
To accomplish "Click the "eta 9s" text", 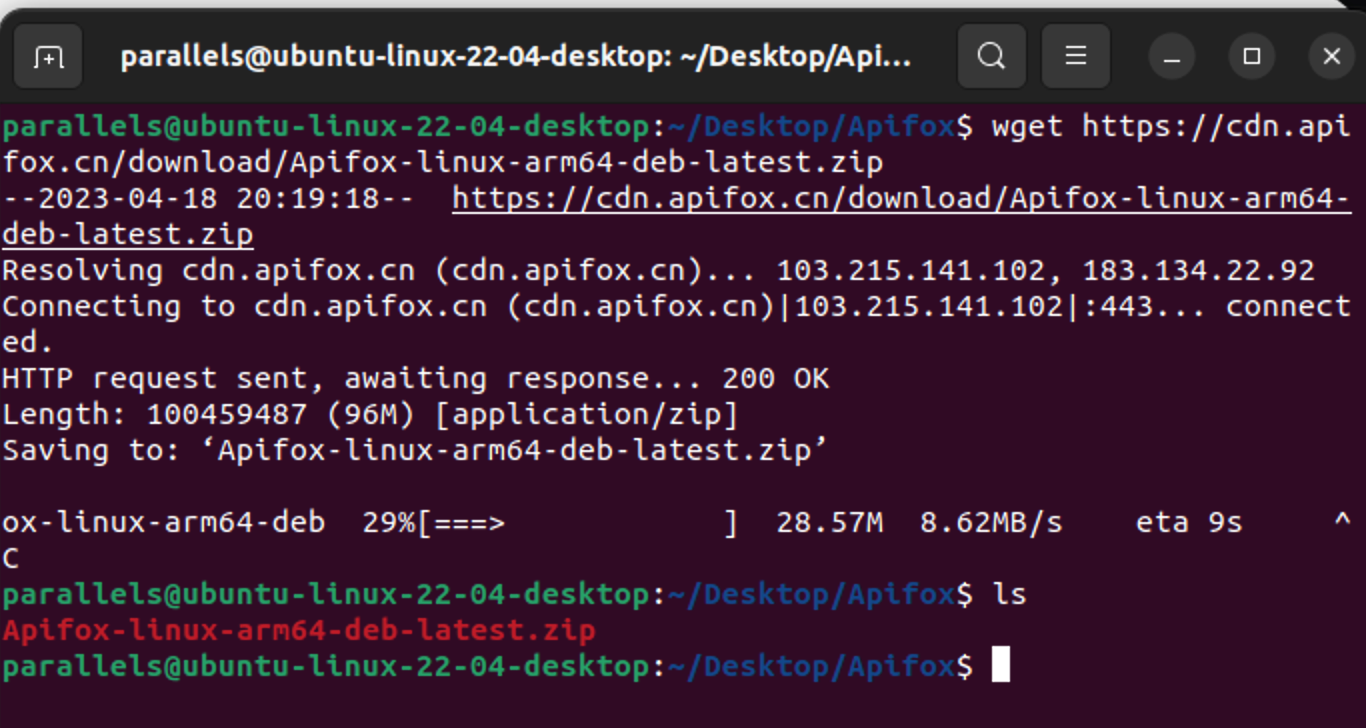I will tap(1188, 523).
